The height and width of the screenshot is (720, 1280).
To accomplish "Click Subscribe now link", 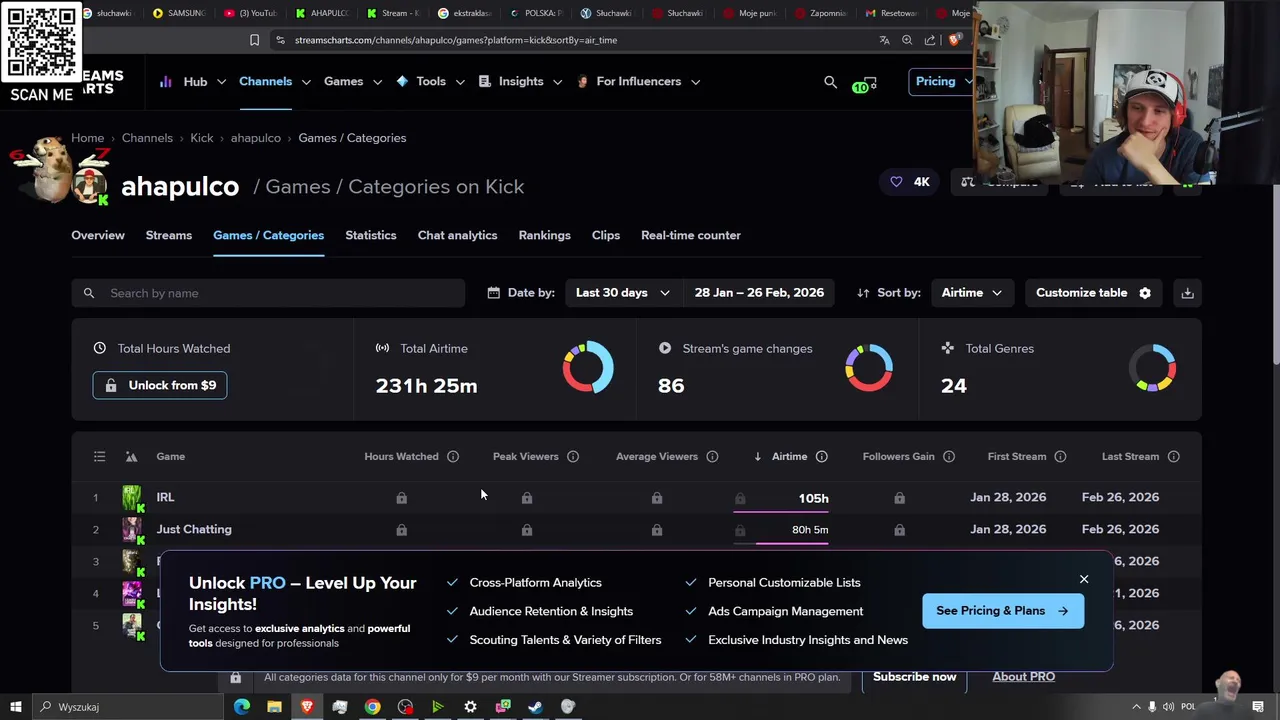I will click(x=914, y=677).
